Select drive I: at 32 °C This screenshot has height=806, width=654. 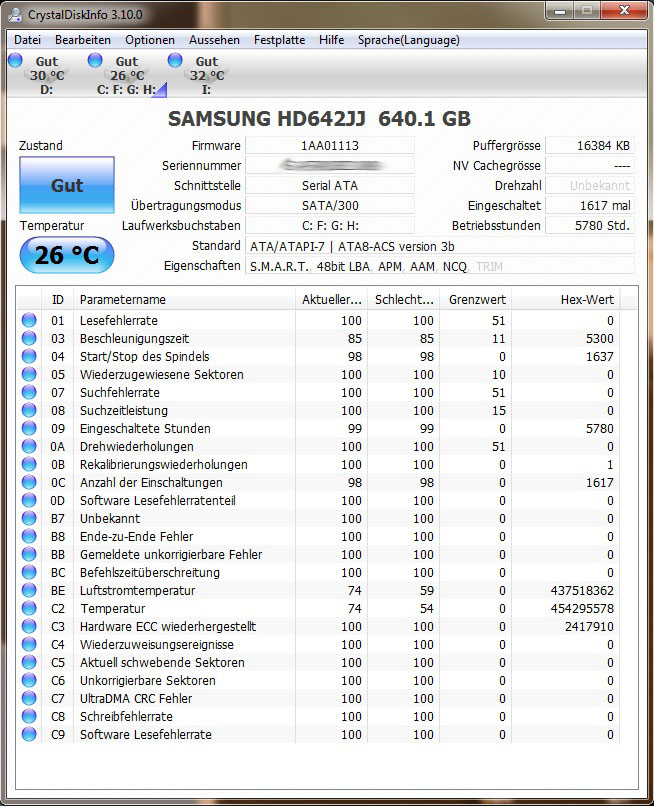coord(198,75)
